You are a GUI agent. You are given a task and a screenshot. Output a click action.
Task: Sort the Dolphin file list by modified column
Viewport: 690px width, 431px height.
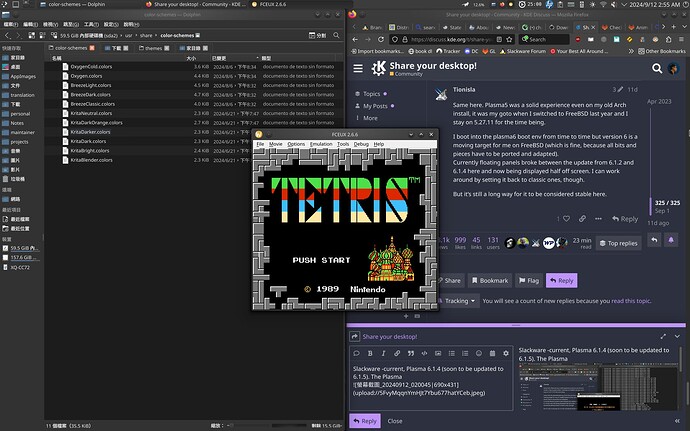pyautogui.click(x=235, y=58)
